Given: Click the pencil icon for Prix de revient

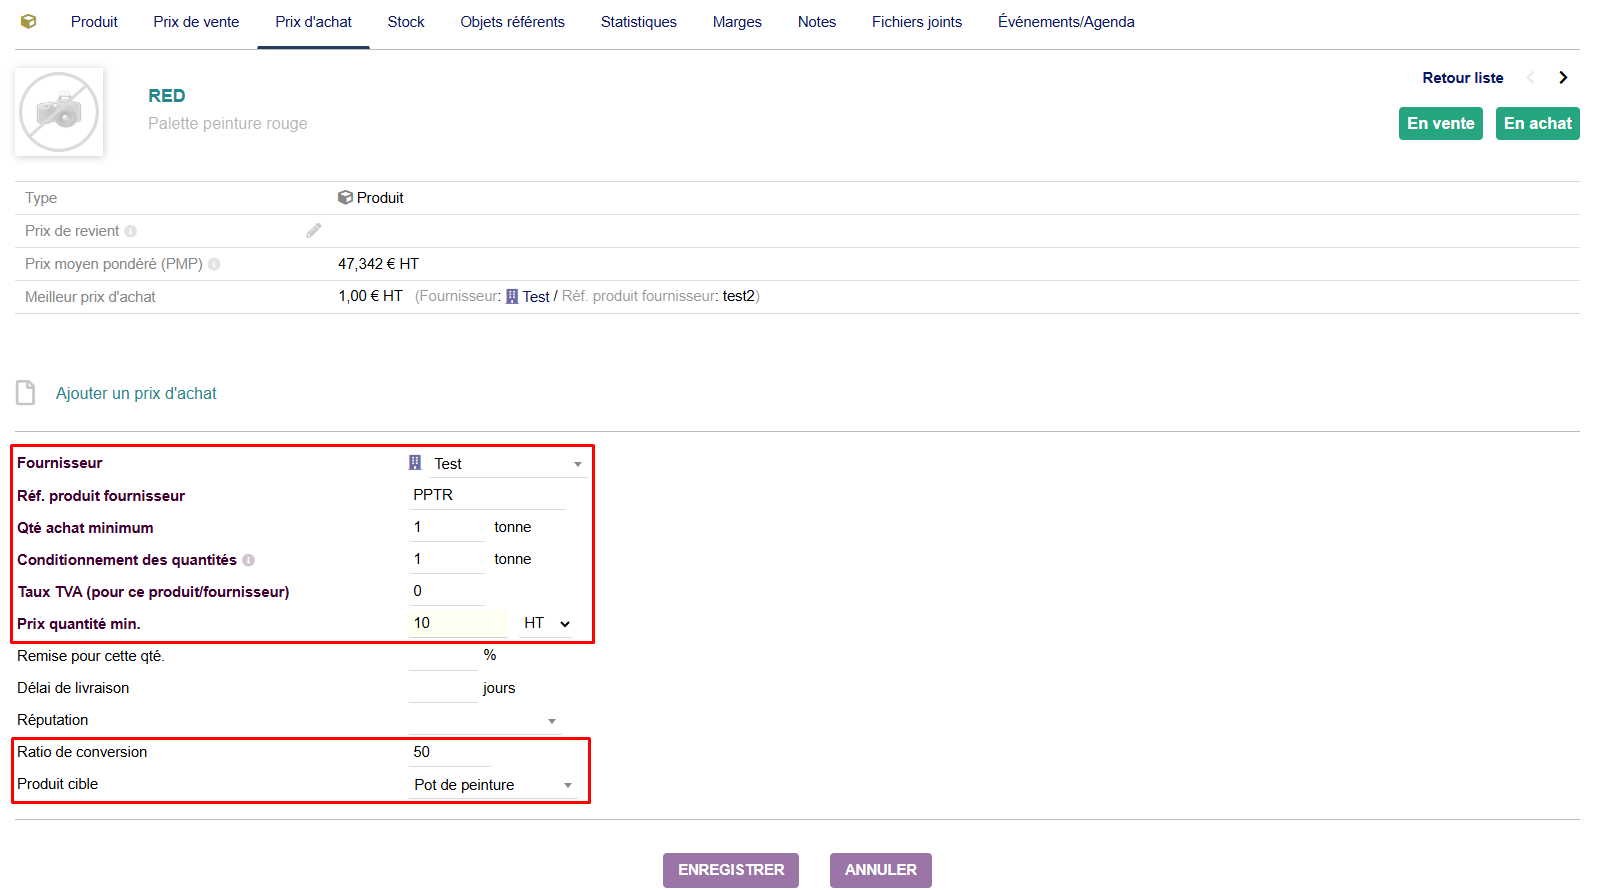Looking at the screenshot, I should coord(314,231).
